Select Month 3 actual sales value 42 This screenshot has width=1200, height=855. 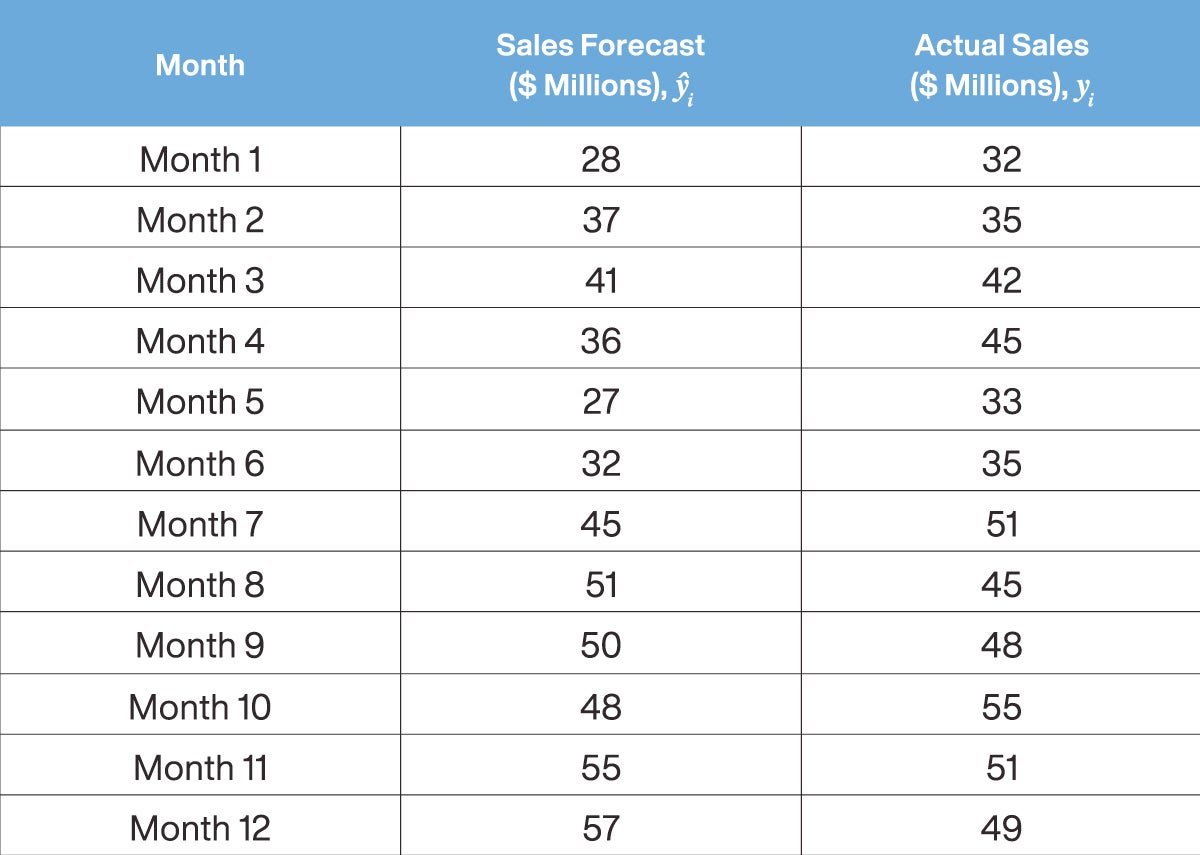point(1001,281)
